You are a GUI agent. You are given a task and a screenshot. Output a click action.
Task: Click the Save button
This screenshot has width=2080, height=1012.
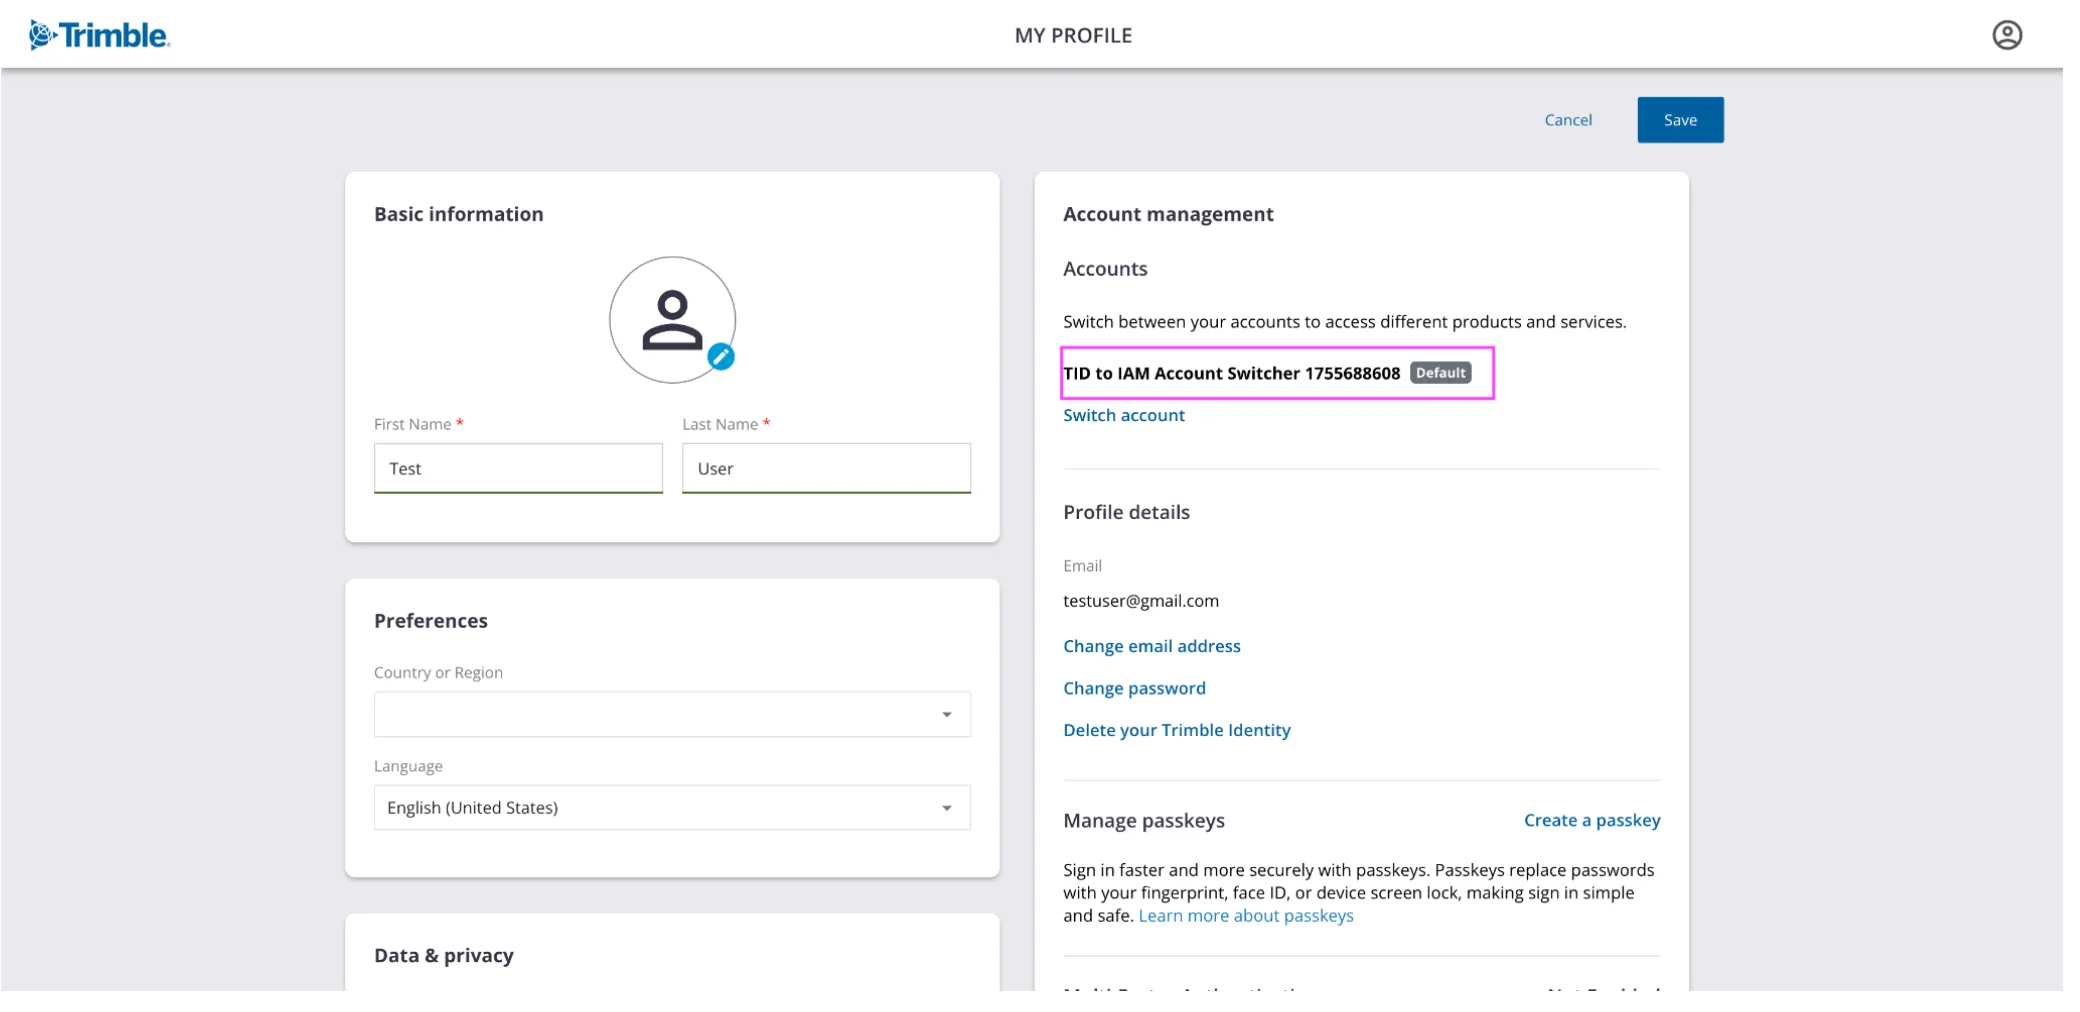coord(1680,120)
